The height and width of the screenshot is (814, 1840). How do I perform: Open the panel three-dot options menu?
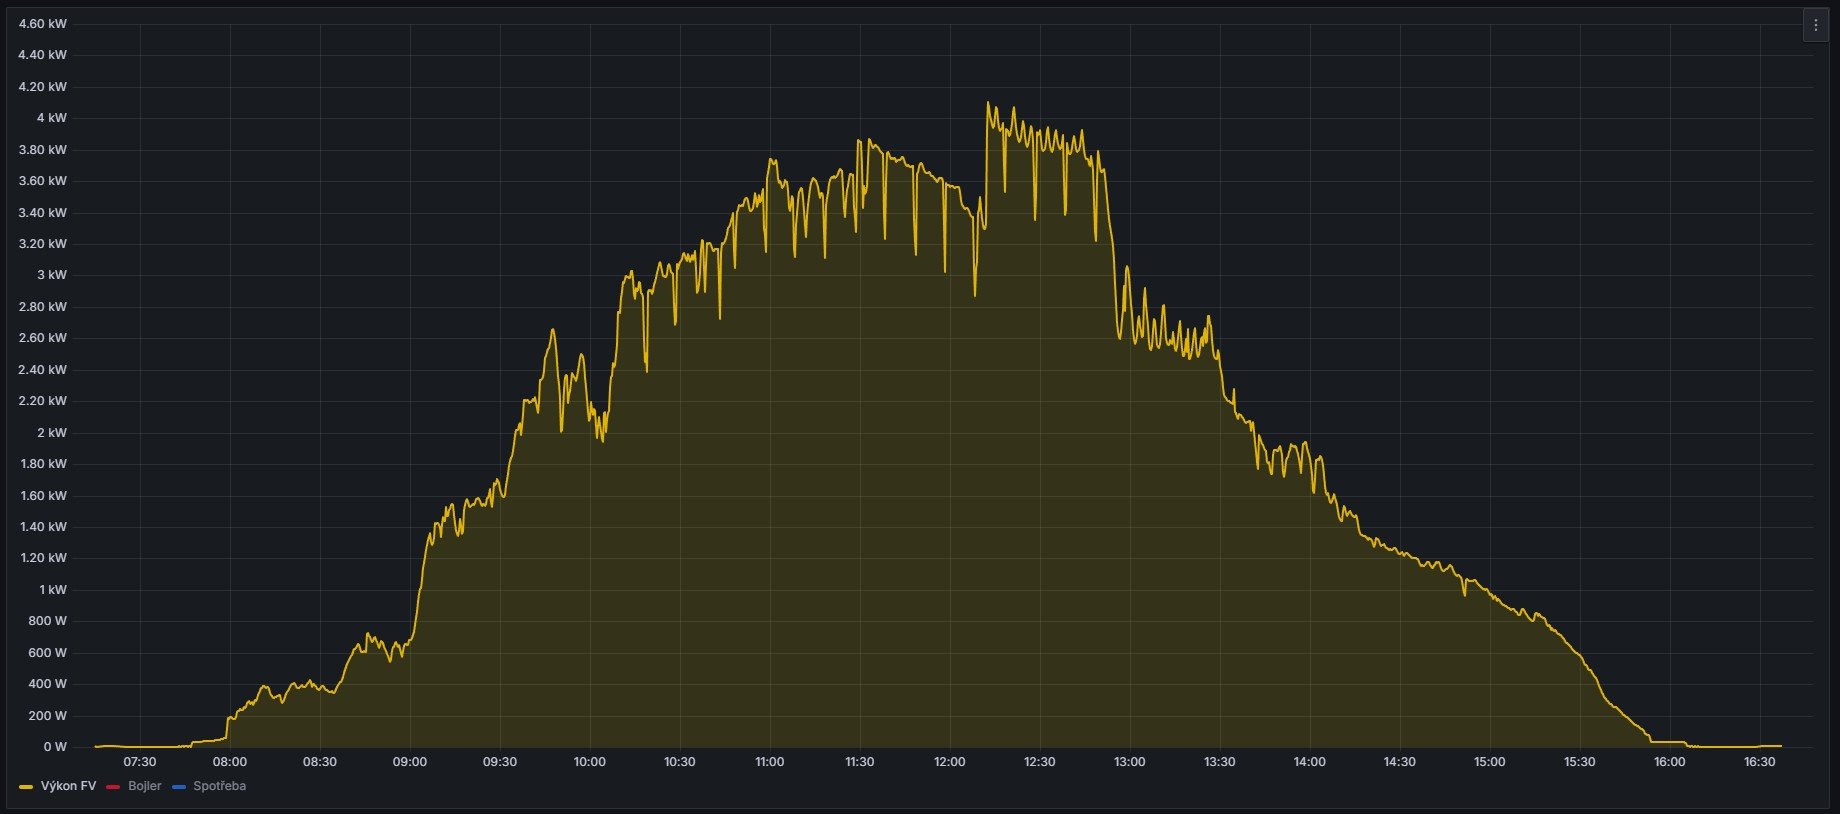(1815, 25)
